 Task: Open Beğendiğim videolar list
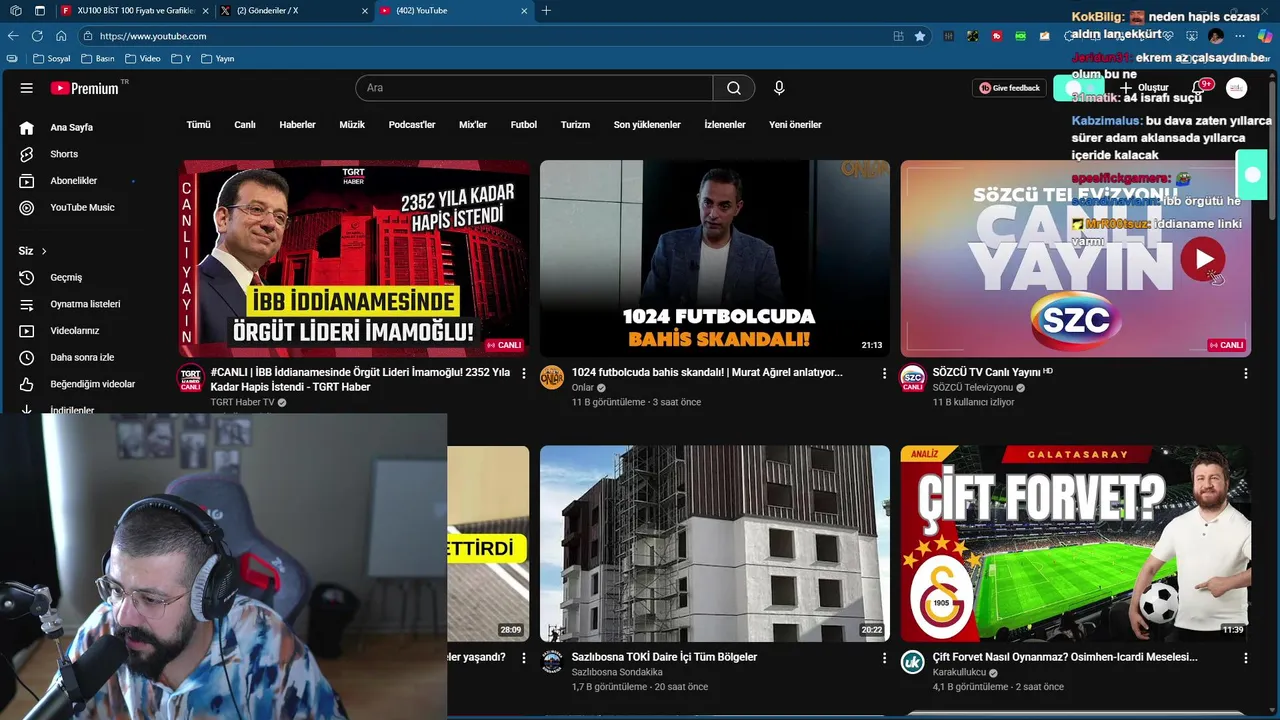point(92,384)
